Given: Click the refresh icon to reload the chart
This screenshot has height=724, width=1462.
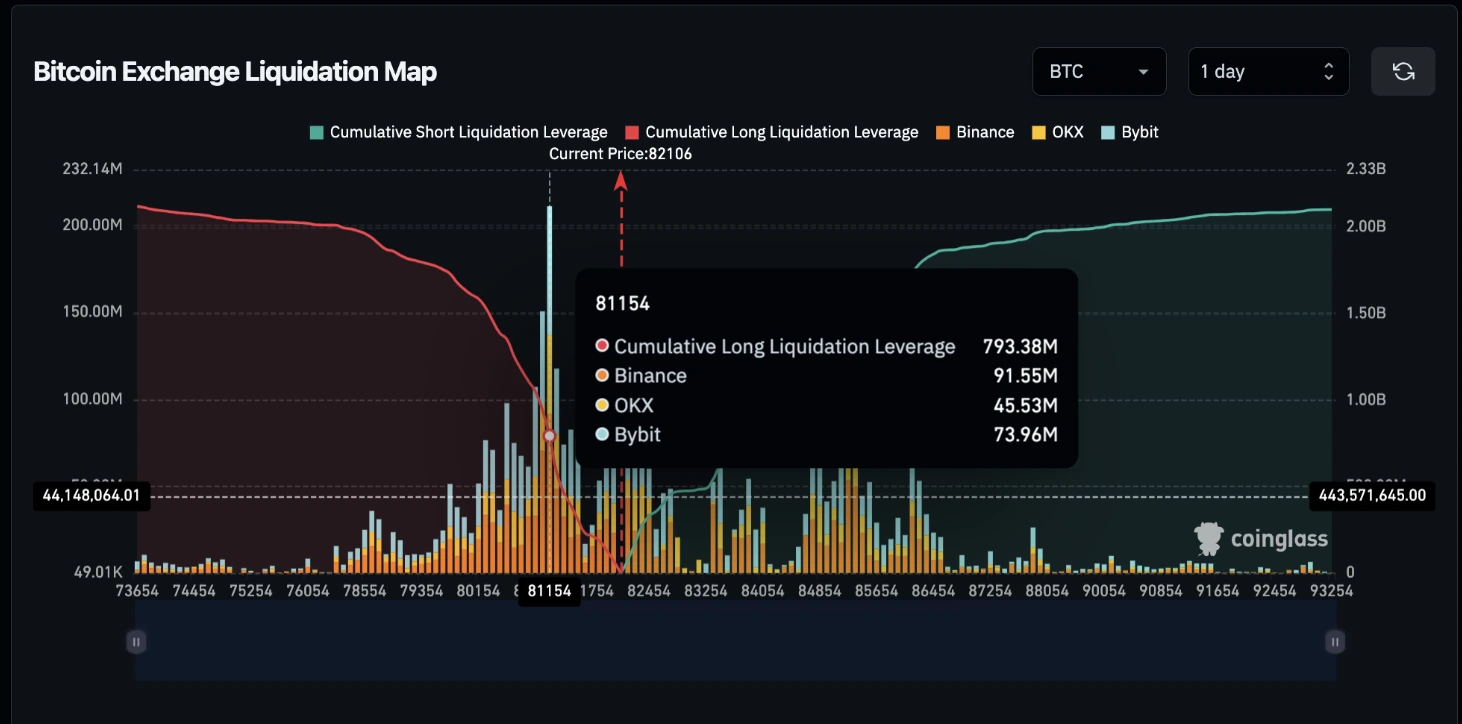Looking at the screenshot, I should [x=1402, y=71].
